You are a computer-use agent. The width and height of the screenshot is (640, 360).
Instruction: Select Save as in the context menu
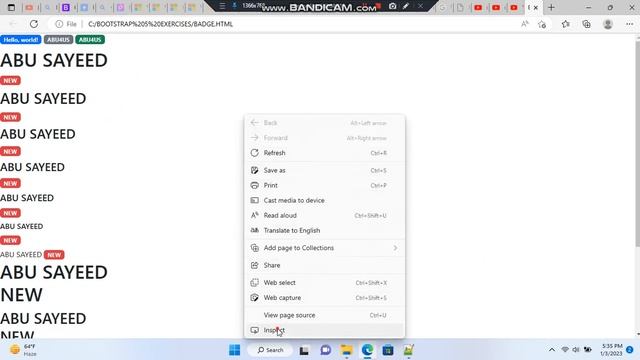tap(324, 170)
